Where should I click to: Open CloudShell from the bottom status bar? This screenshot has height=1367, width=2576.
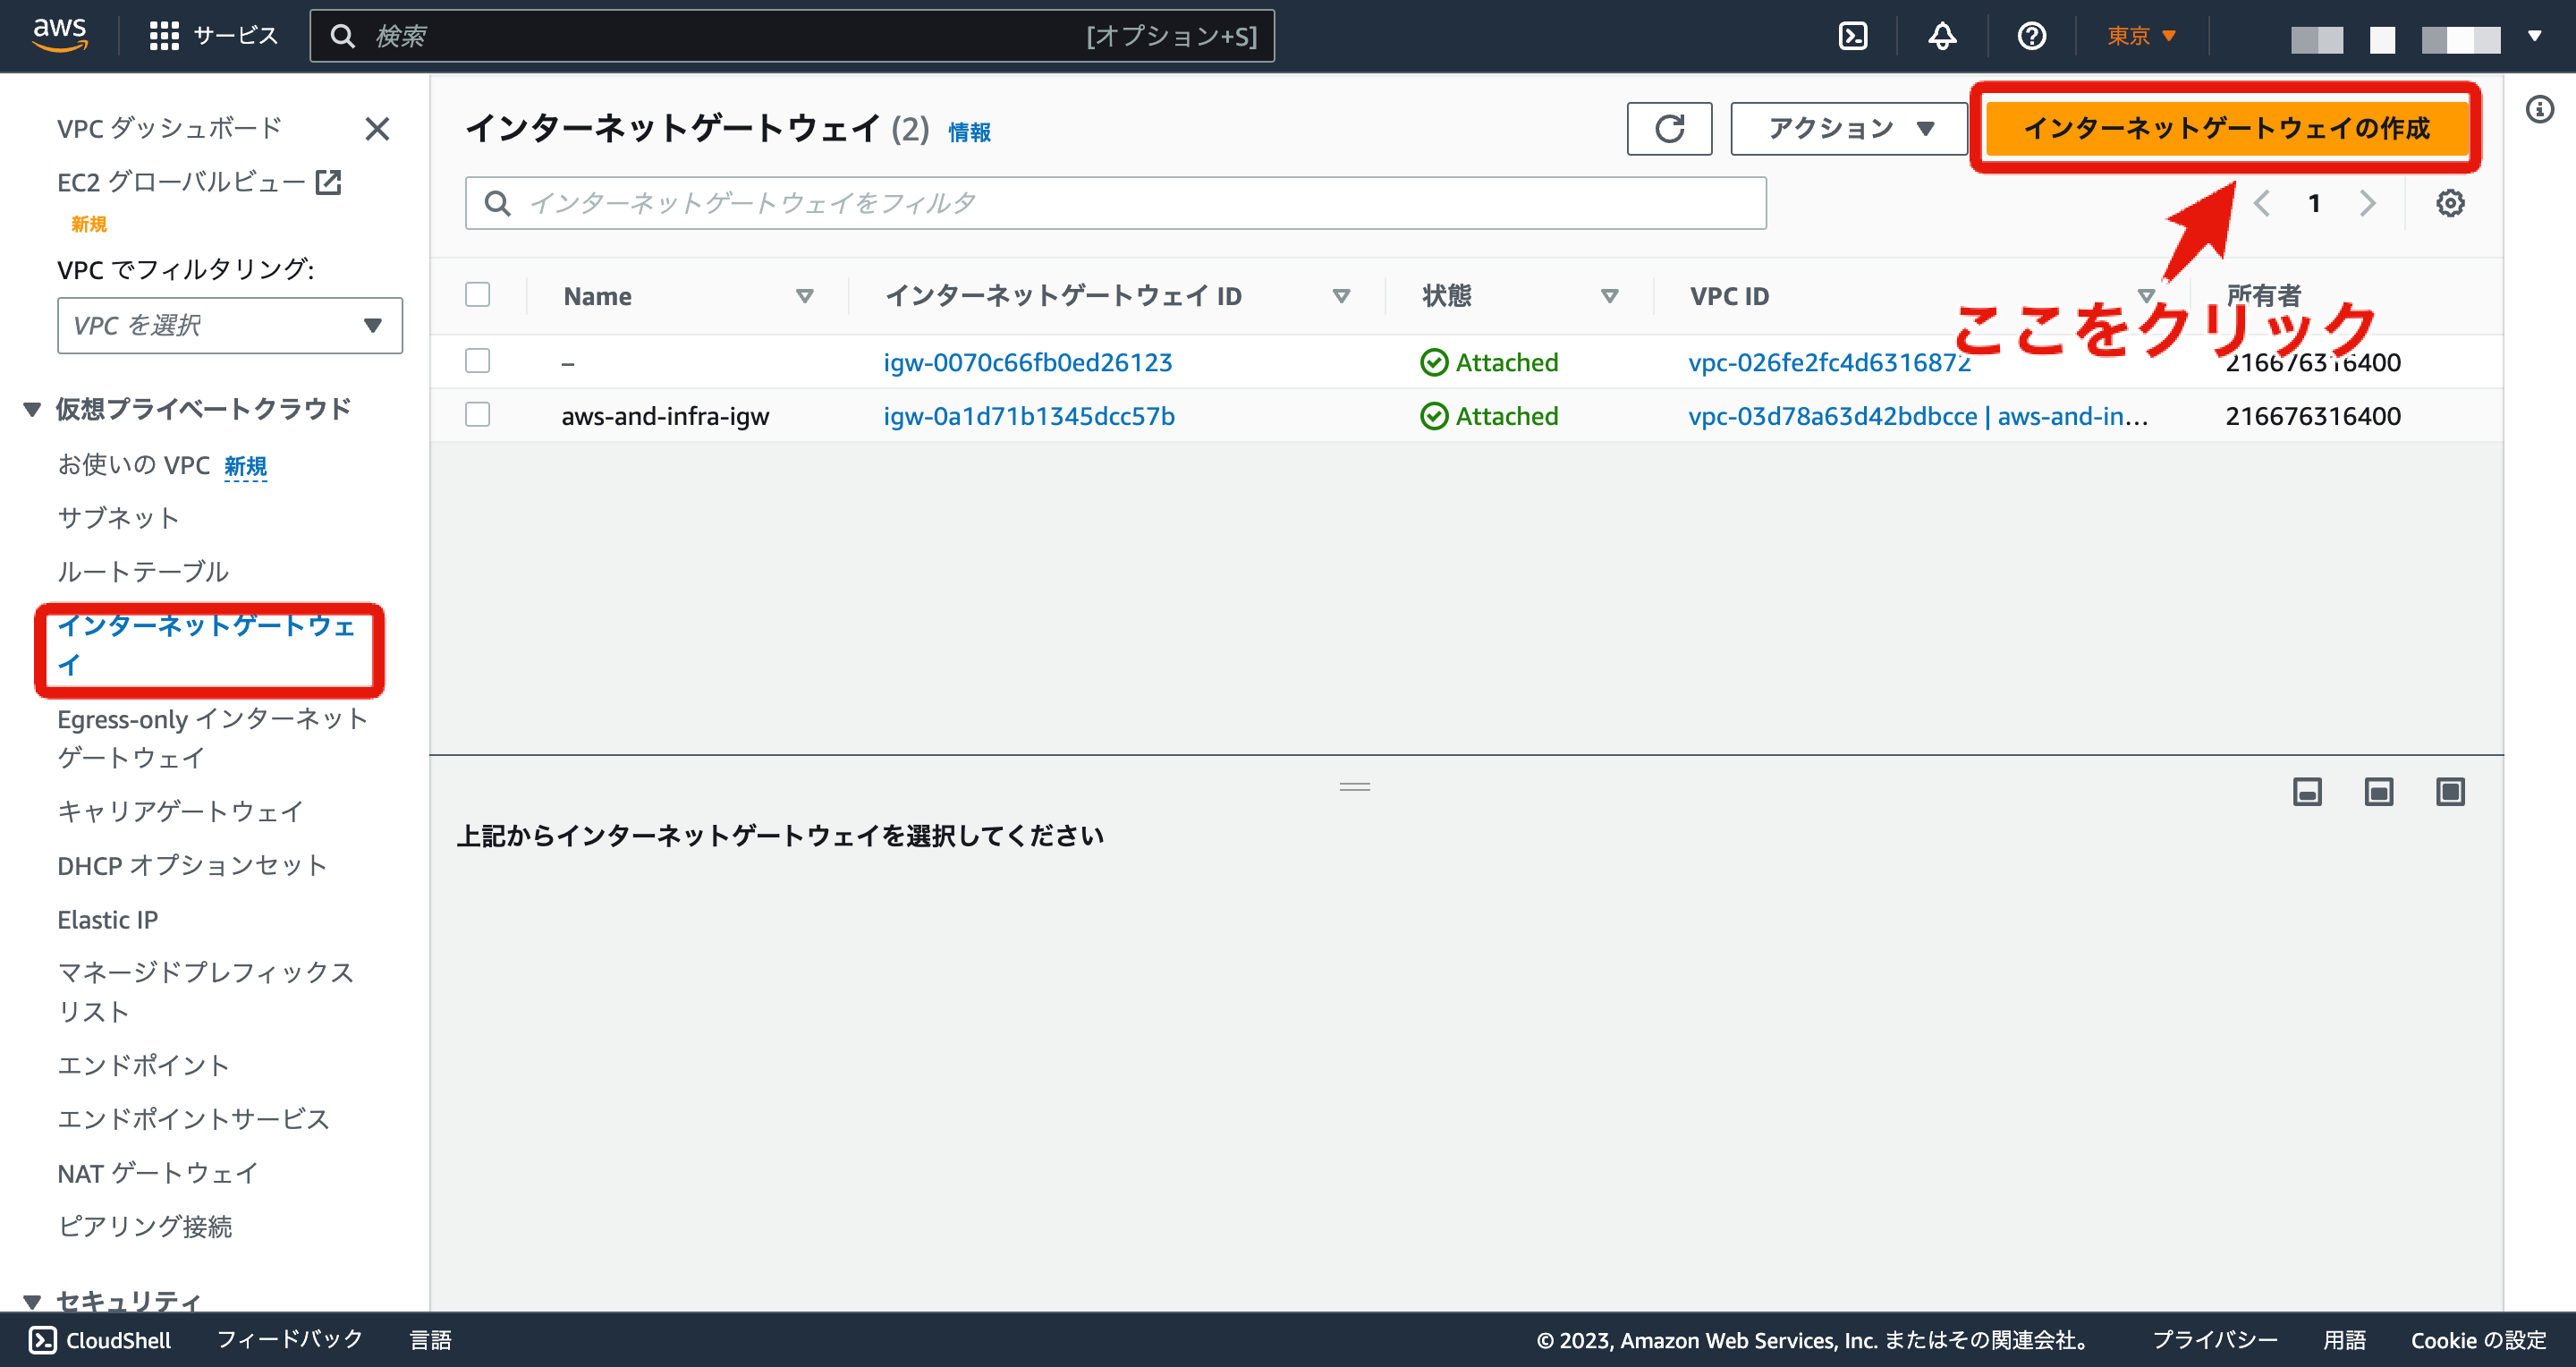(x=100, y=1339)
